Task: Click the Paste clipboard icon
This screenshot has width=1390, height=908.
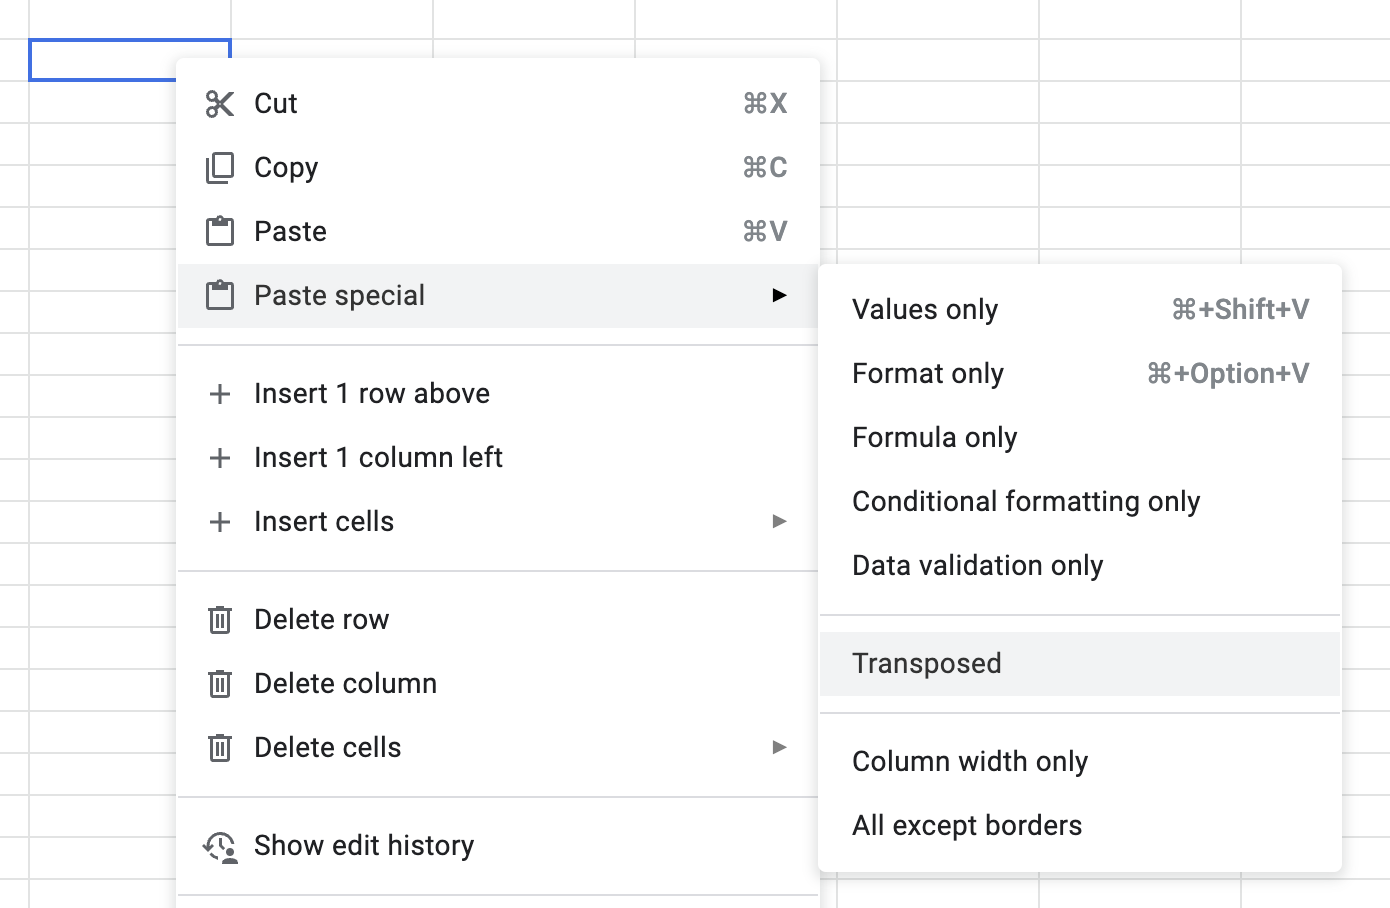Action: pos(220,232)
